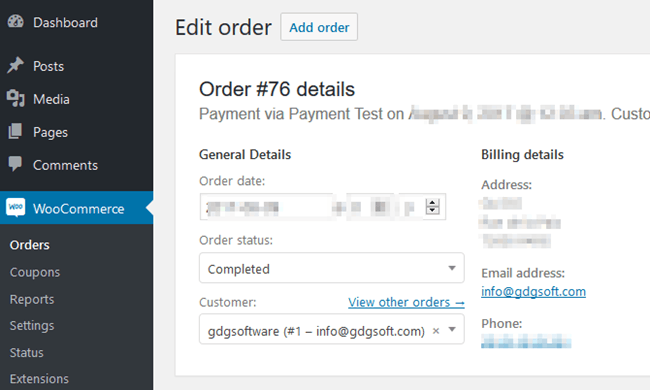Viewport: 650px width, 390px height.
Task: Open the Extensions submenu item
Action: [x=39, y=379]
